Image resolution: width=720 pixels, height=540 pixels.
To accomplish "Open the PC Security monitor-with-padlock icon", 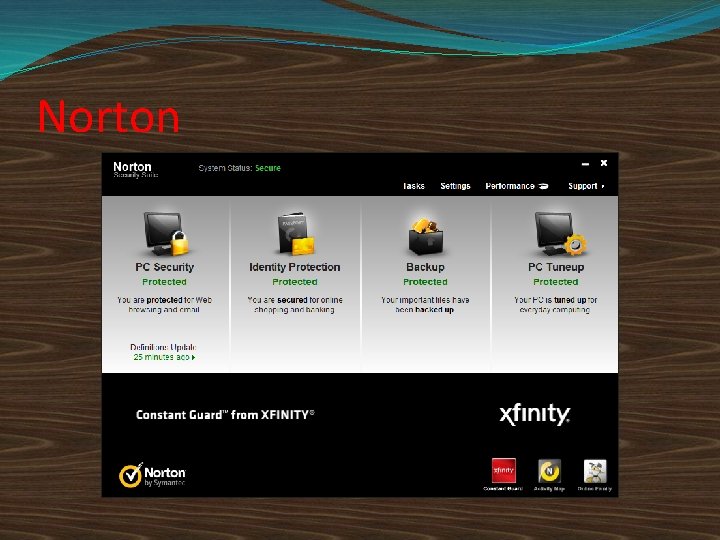I will [x=166, y=233].
